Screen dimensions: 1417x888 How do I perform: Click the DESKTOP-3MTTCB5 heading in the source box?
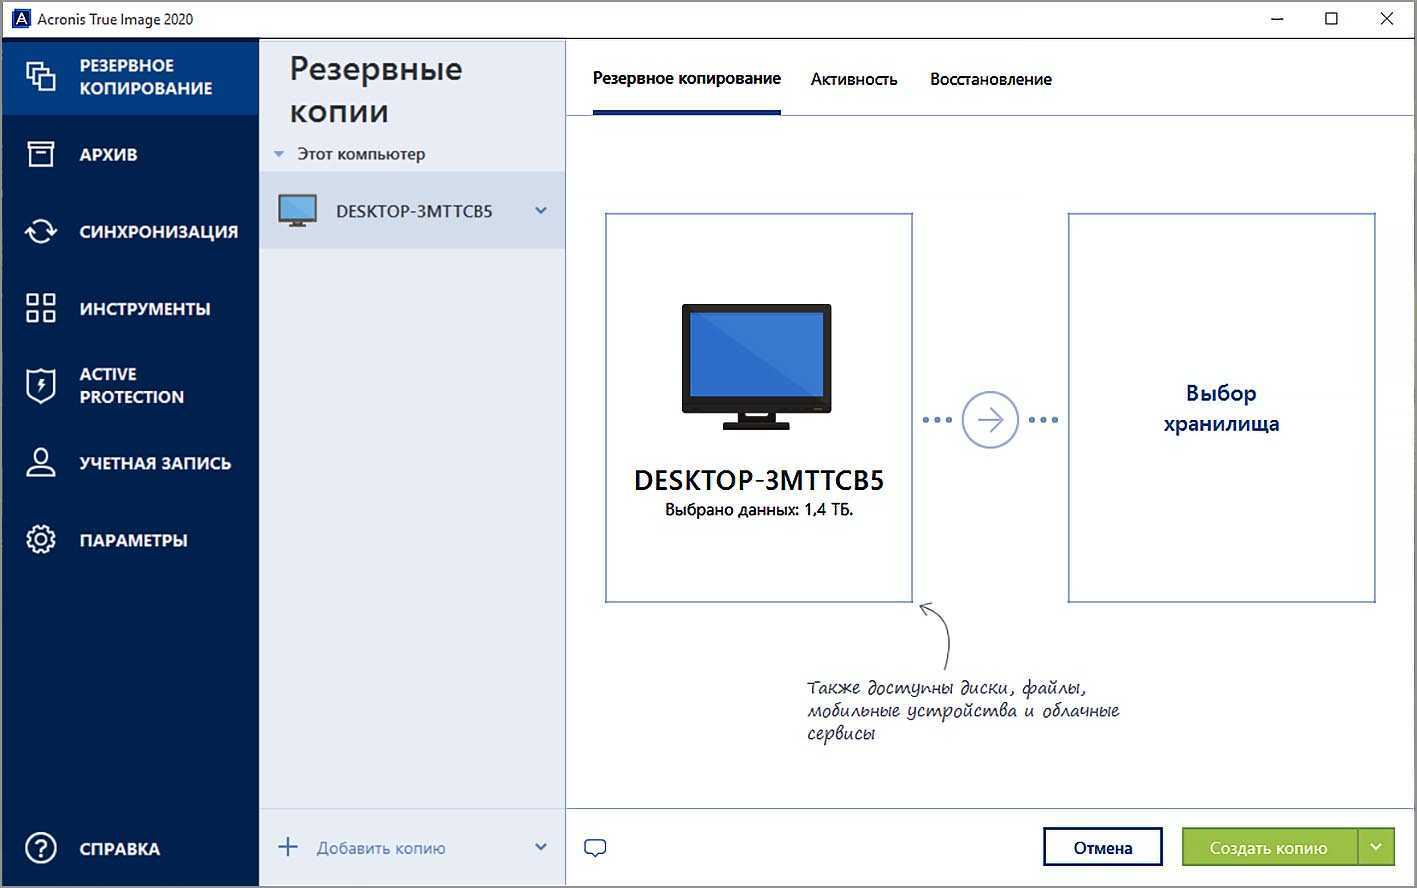pos(759,480)
